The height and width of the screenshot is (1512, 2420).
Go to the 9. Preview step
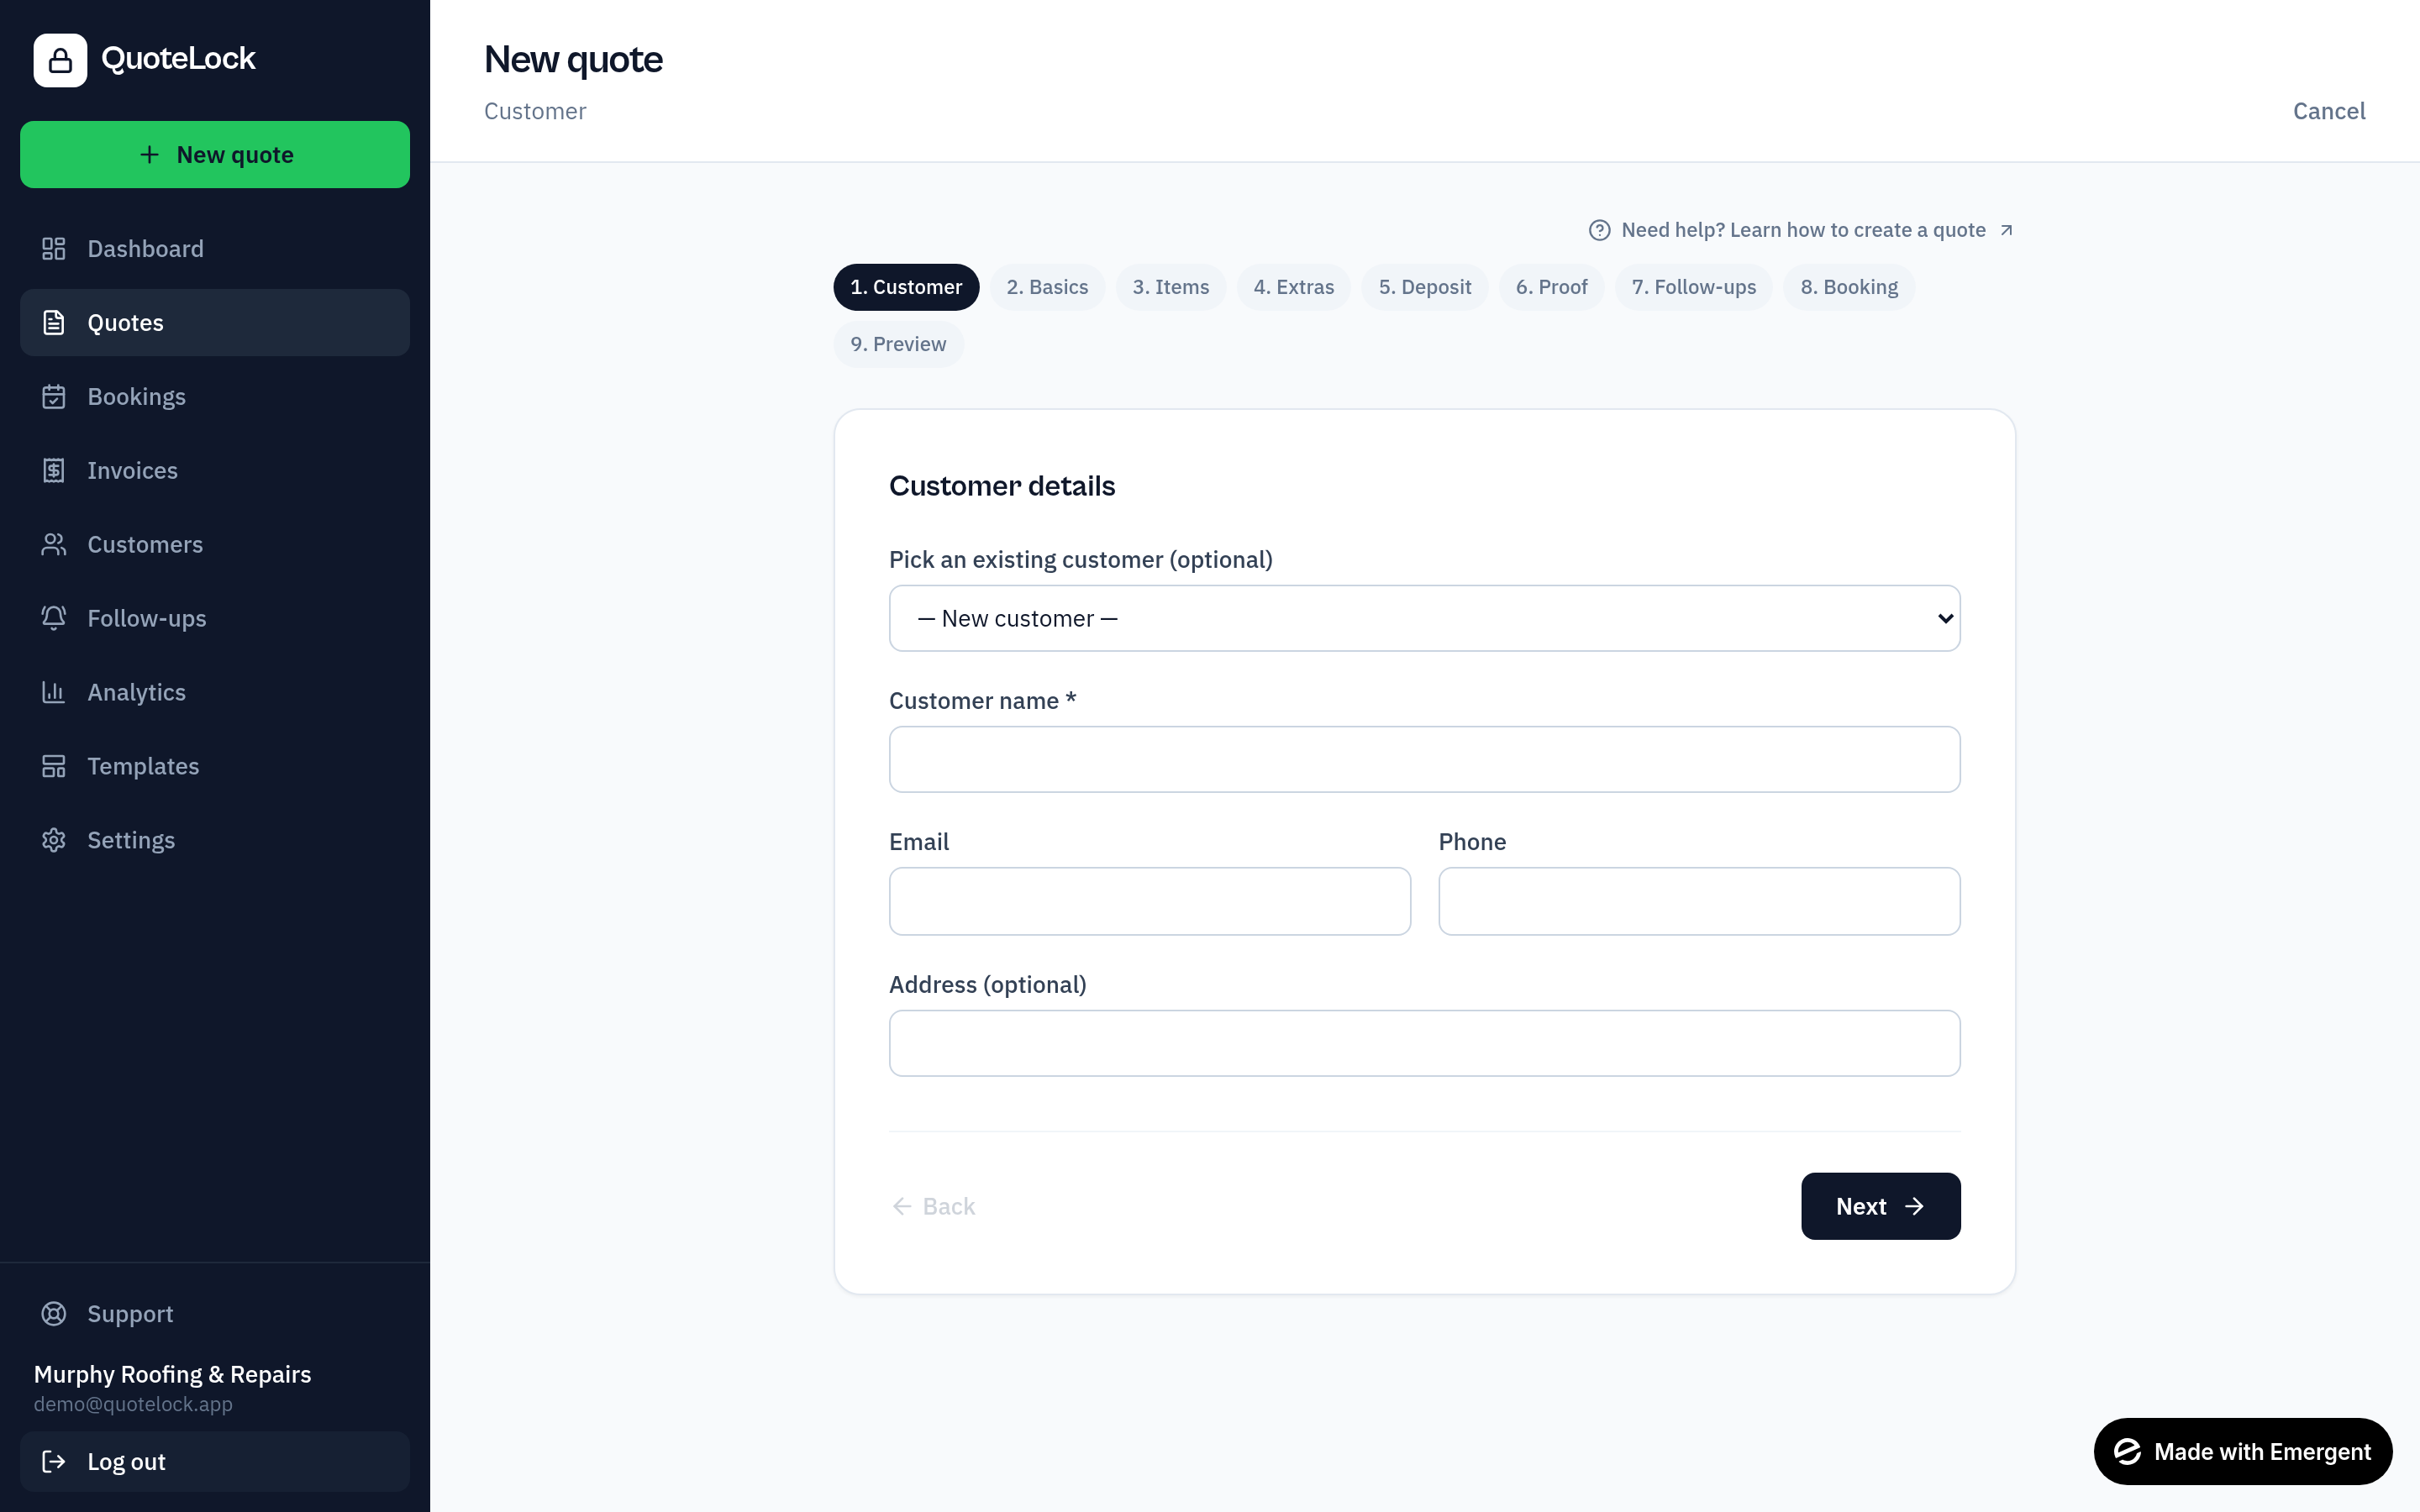point(898,344)
